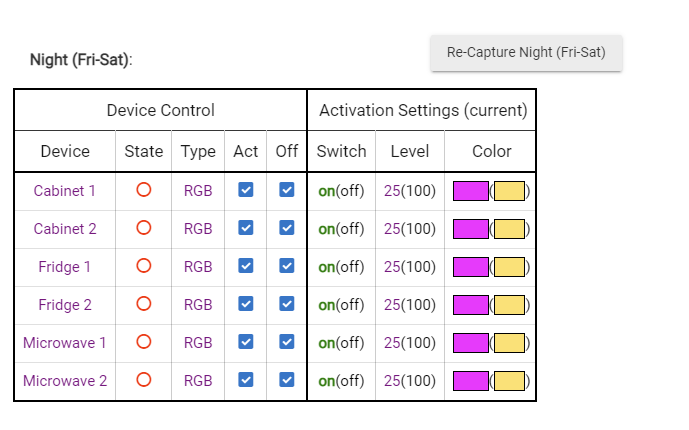
Task: Click the Cabinet 2 state circle icon
Action: [x=144, y=228]
